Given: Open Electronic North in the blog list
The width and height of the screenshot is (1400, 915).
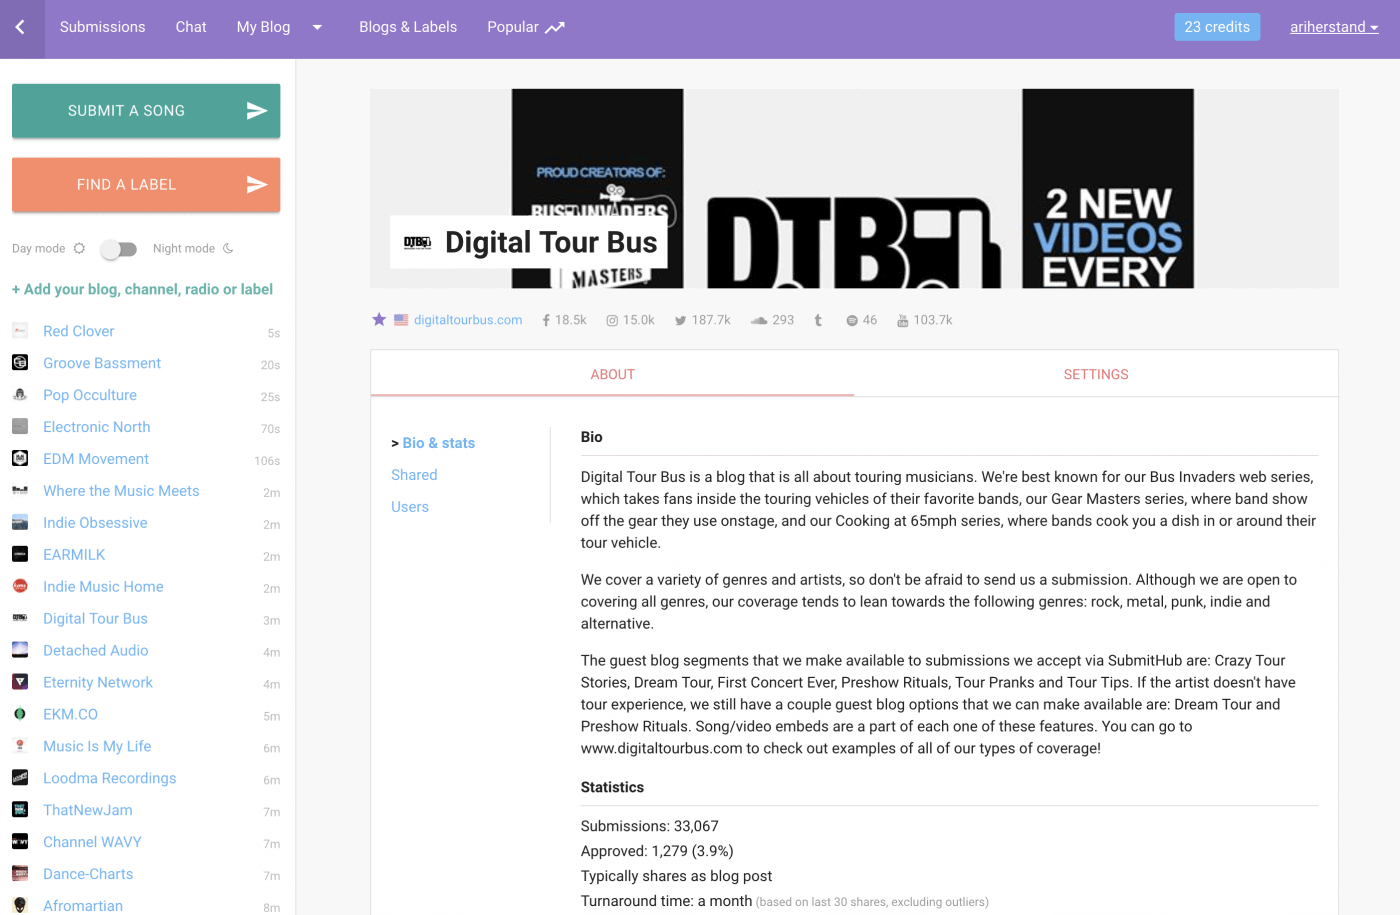Looking at the screenshot, I should [97, 427].
